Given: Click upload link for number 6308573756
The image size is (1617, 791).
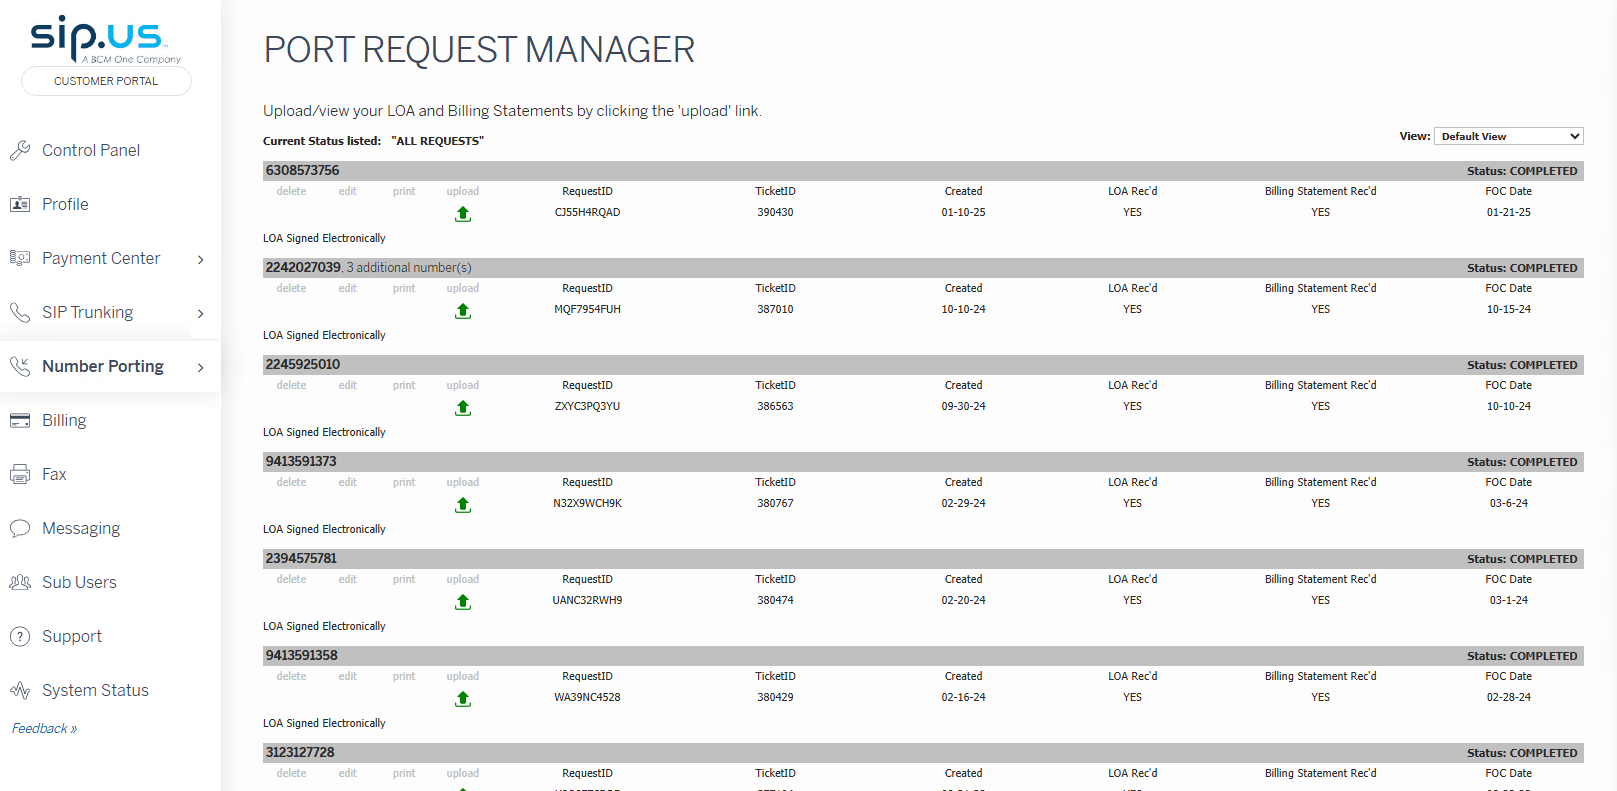Looking at the screenshot, I should pyautogui.click(x=463, y=191).
